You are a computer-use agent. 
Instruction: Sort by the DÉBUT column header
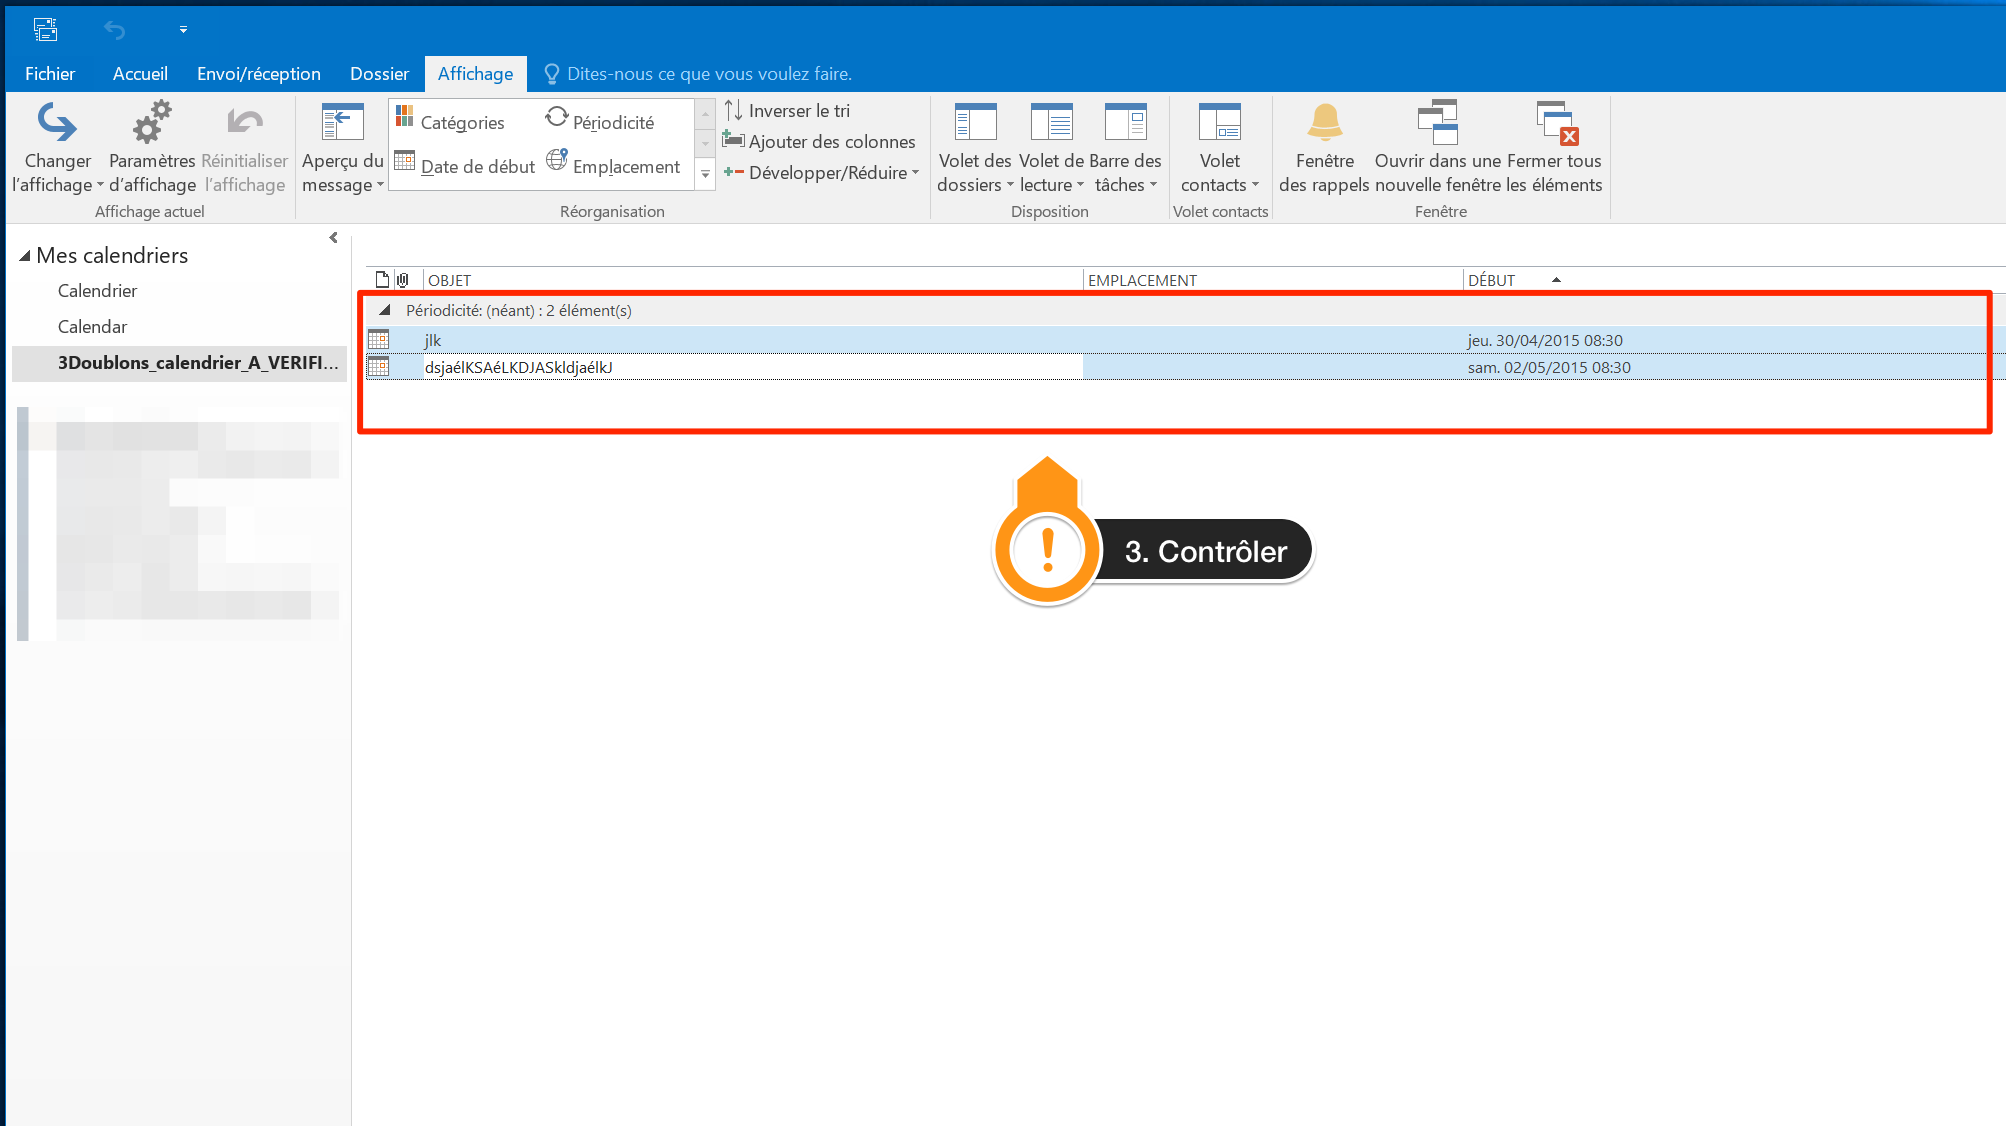pyautogui.click(x=1491, y=281)
